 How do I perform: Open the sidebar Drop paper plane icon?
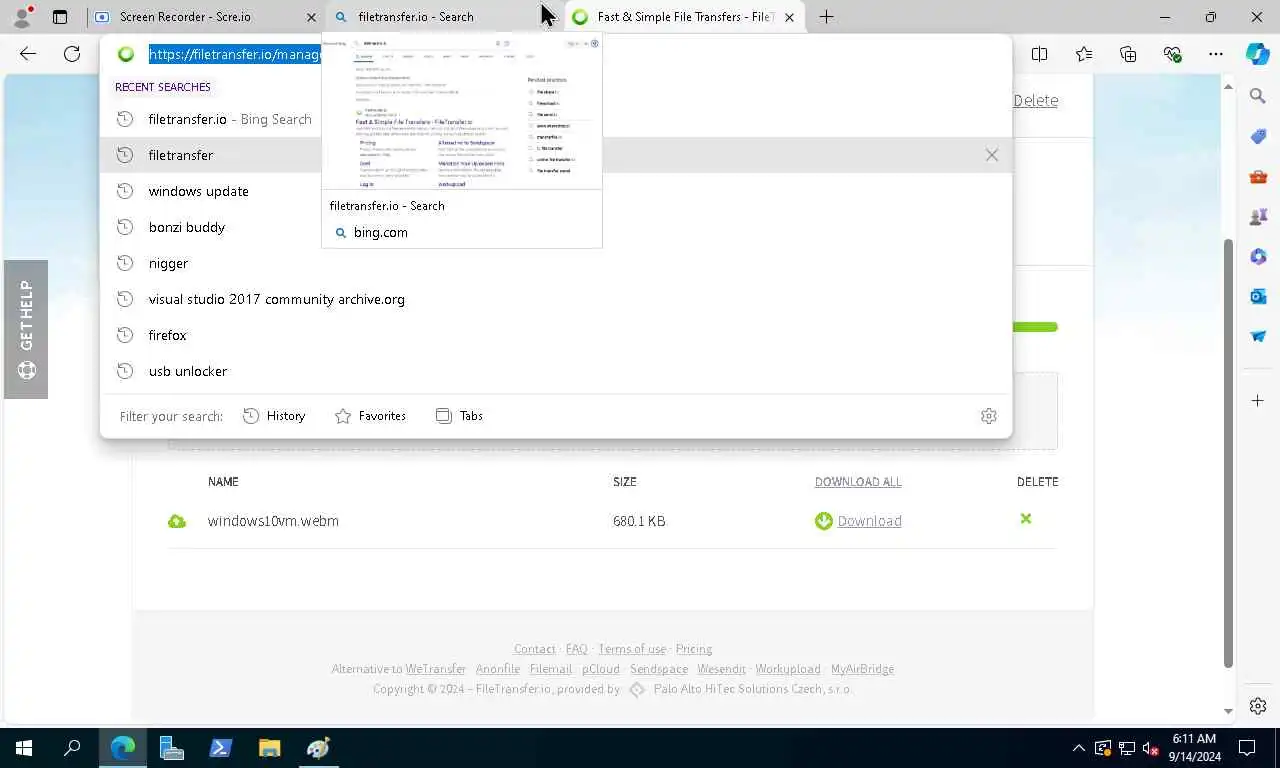click(1258, 336)
